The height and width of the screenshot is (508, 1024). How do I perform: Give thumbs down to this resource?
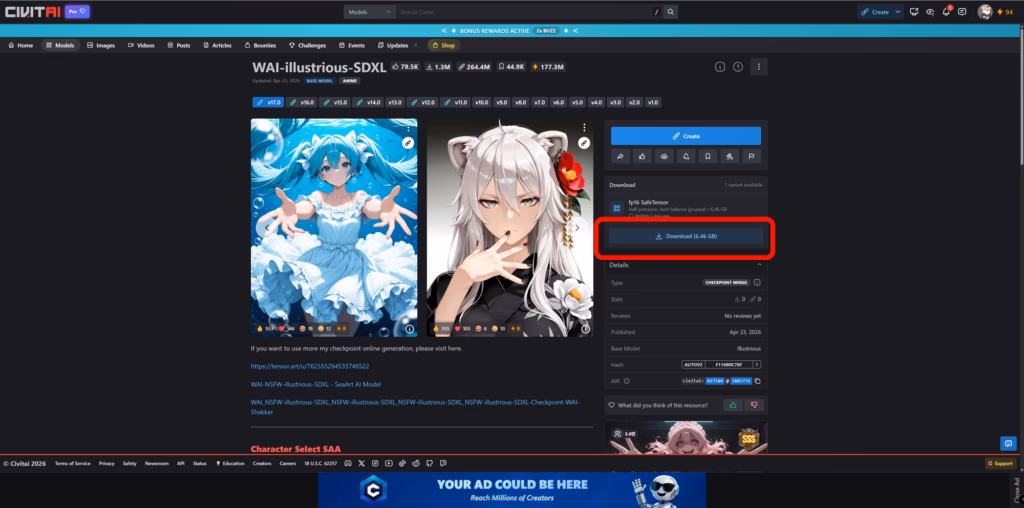tap(754, 405)
